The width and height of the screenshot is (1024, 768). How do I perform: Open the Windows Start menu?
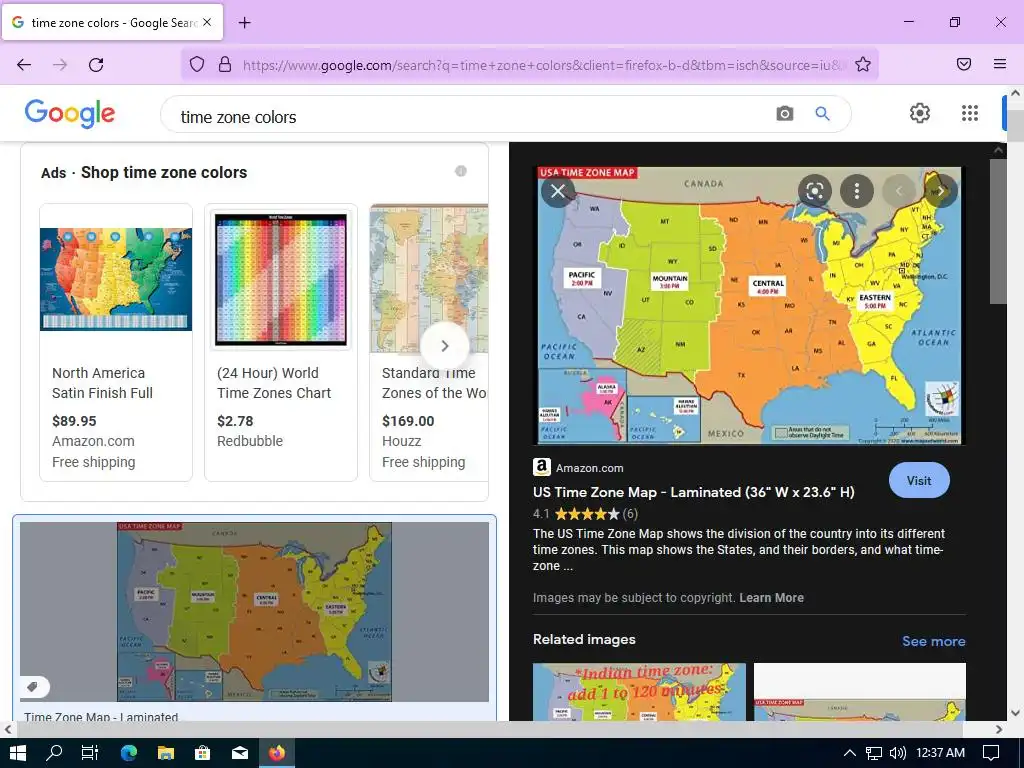(x=18, y=752)
